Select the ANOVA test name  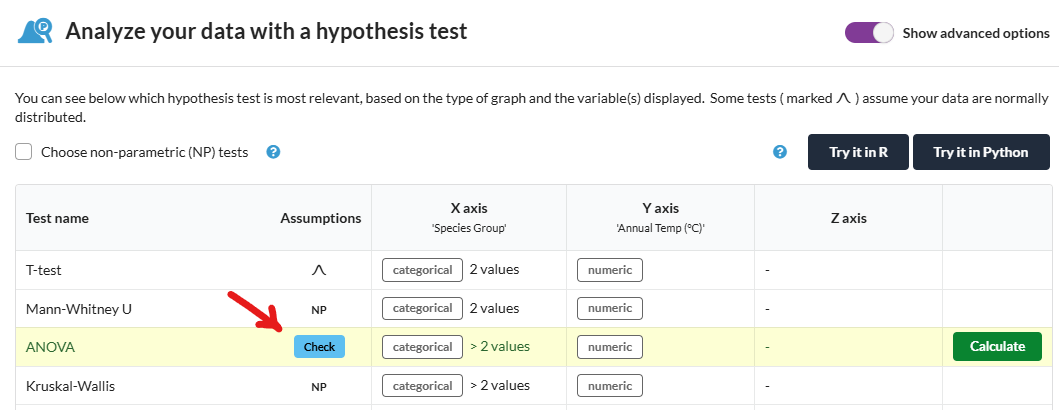(x=51, y=347)
